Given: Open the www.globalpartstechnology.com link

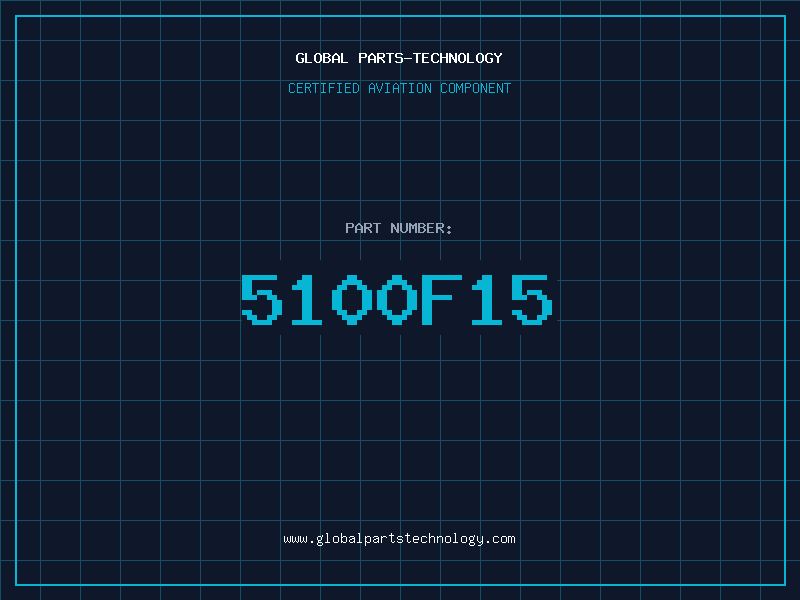Looking at the screenshot, I should 399,539.
